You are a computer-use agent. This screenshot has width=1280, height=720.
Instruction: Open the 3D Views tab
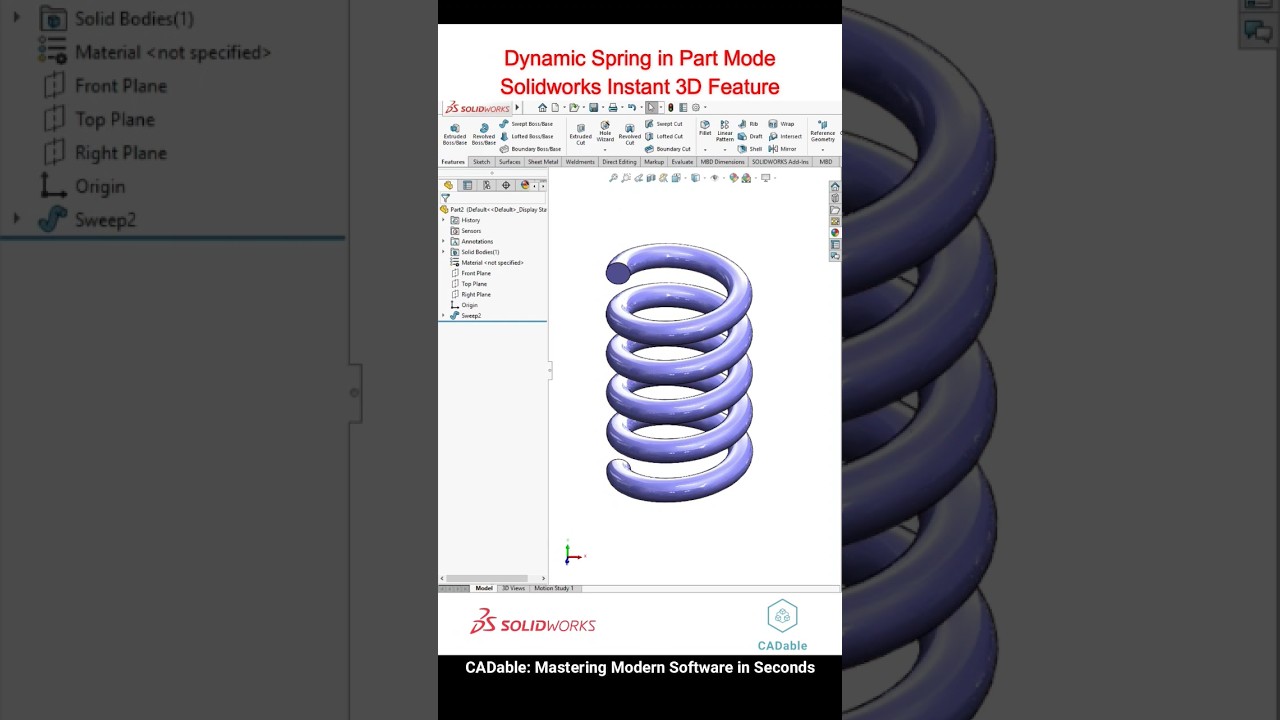[x=513, y=588]
